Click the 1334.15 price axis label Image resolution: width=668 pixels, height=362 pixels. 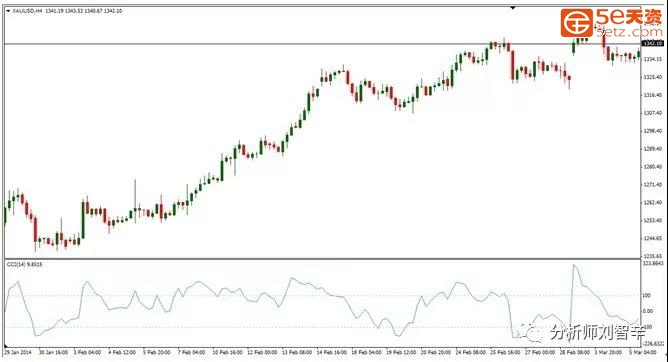tap(653, 59)
